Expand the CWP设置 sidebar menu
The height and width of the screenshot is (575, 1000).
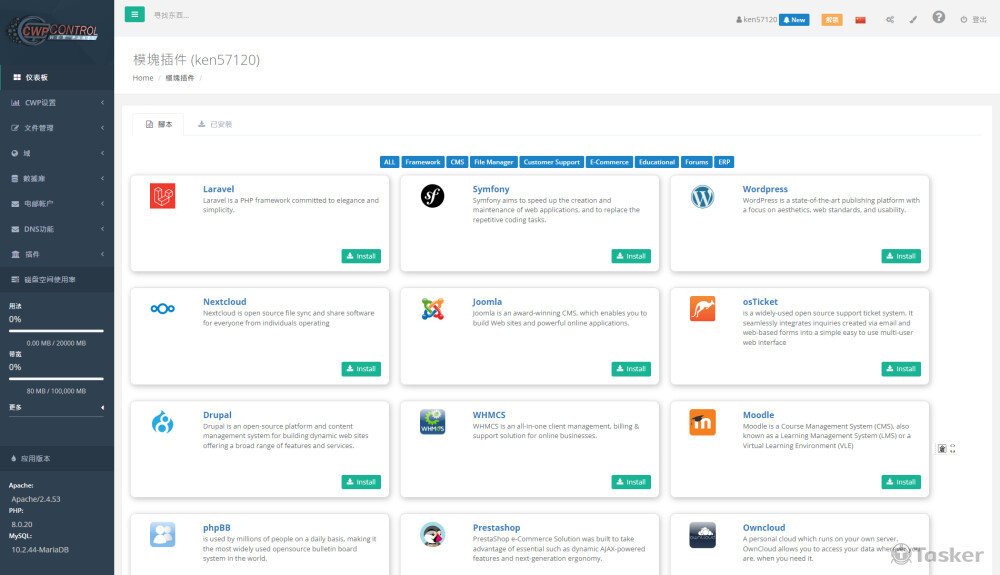point(57,102)
